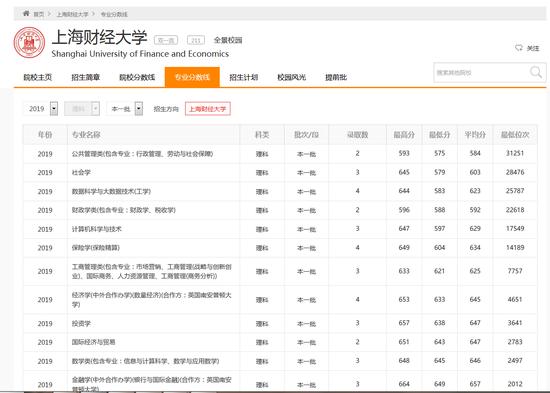Select the 公共管理类 major row name
550x393 pixels.
[x=142, y=154]
